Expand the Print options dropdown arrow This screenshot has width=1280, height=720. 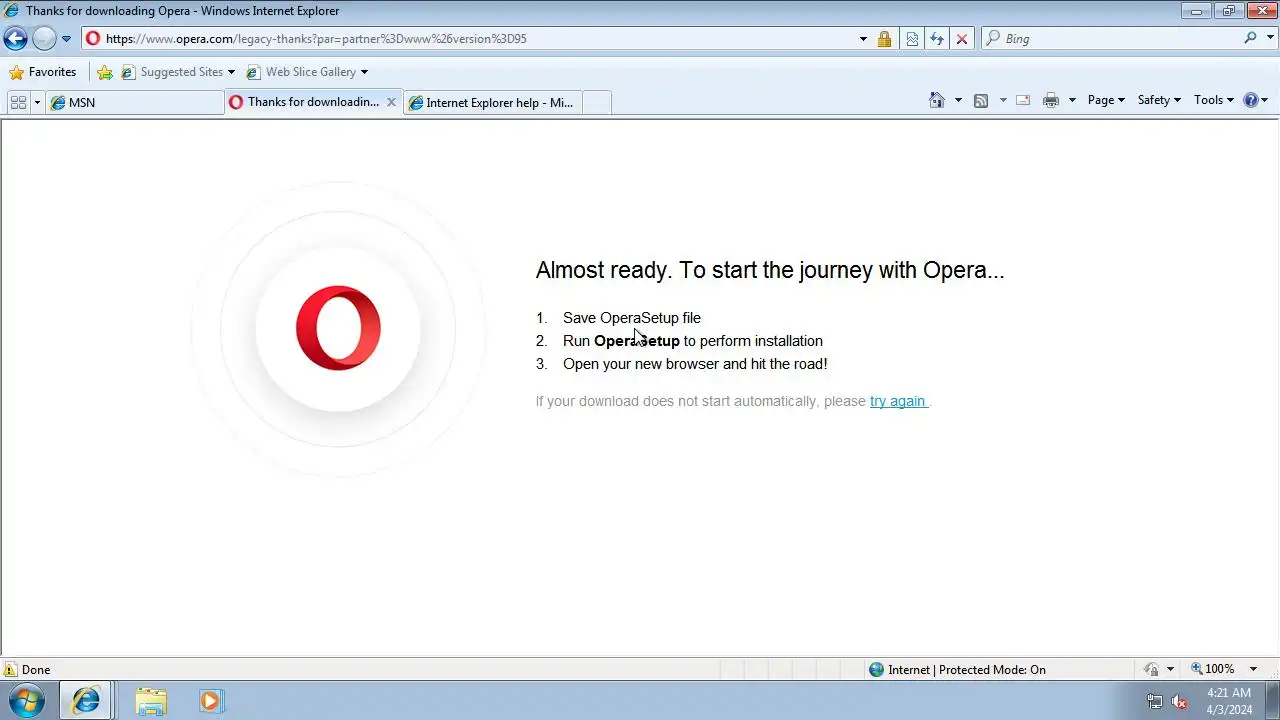point(1072,100)
